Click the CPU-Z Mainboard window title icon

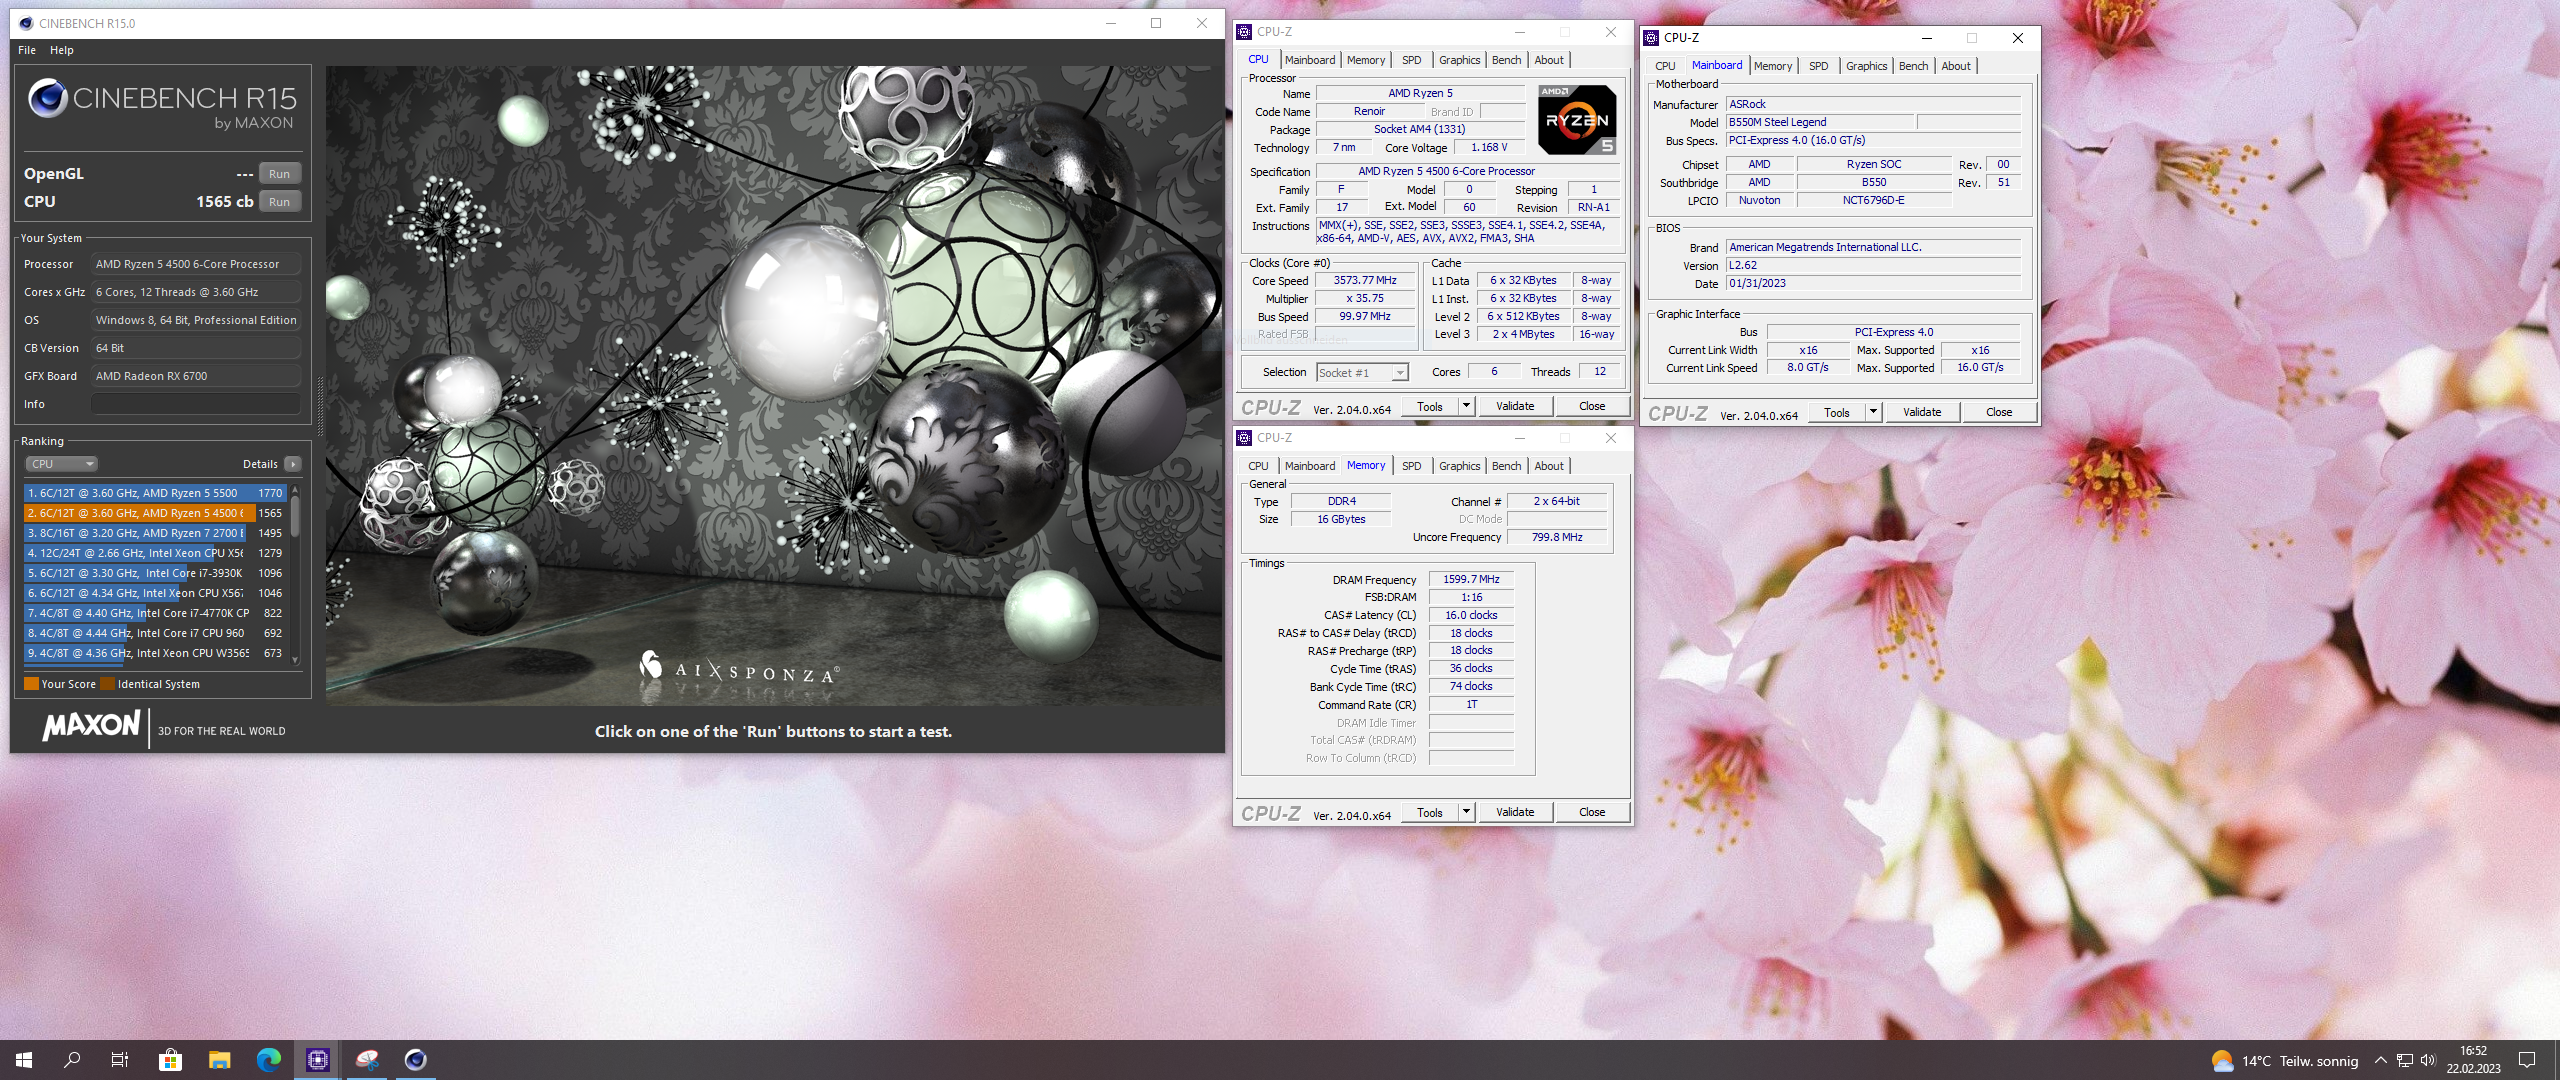[x=1651, y=38]
